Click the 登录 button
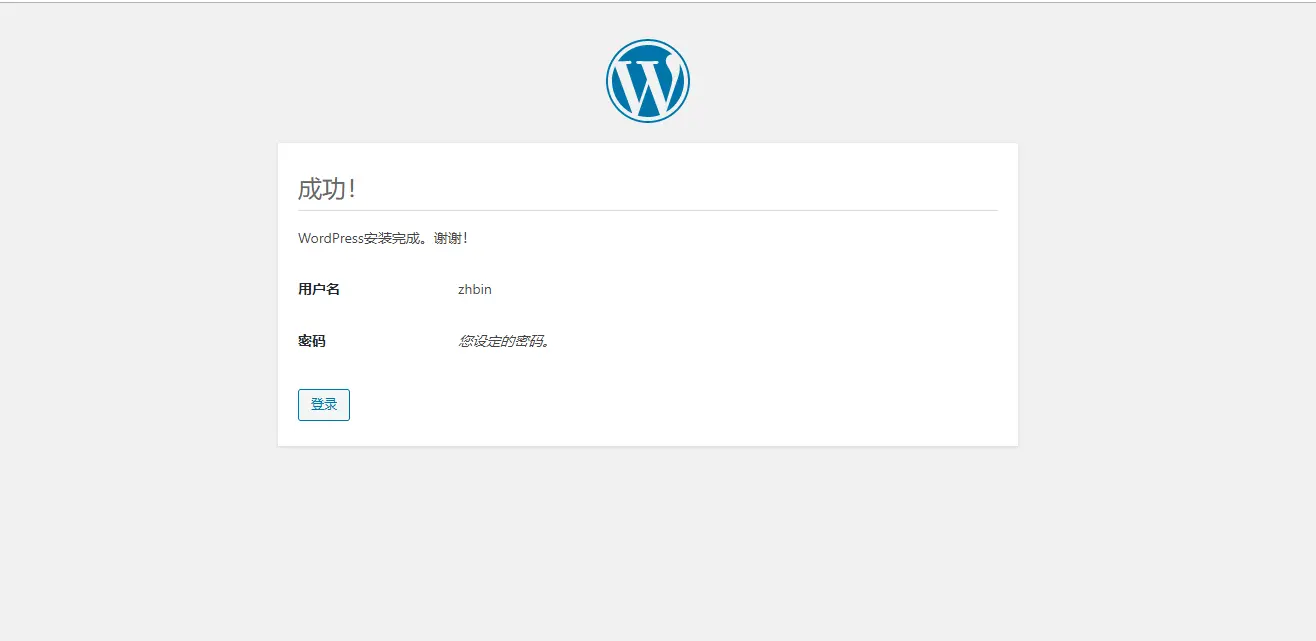The height and width of the screenshot is (641, 1316). pyautogui.click(x=324, y=405)
